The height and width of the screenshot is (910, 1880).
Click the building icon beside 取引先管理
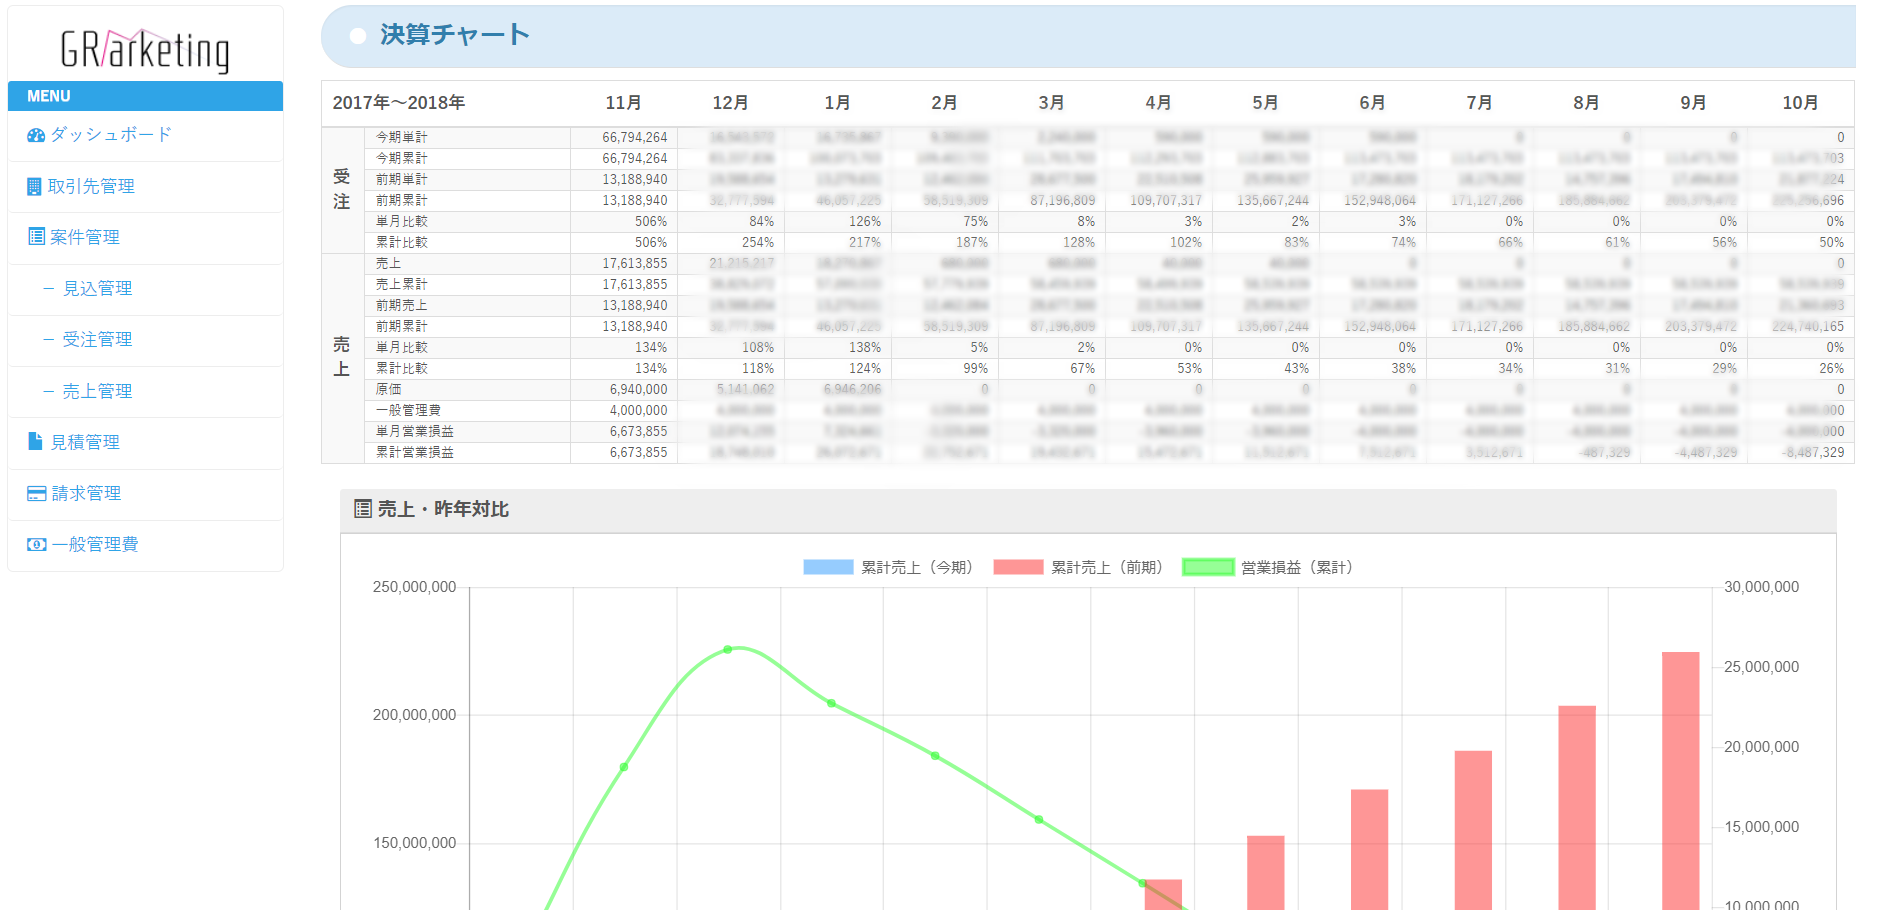34,186
